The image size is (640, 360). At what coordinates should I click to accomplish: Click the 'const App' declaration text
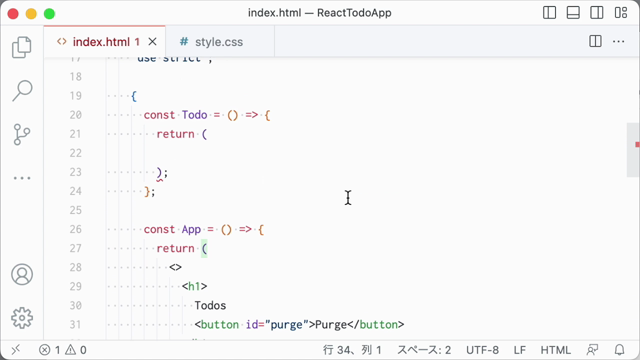click(172, 229)
